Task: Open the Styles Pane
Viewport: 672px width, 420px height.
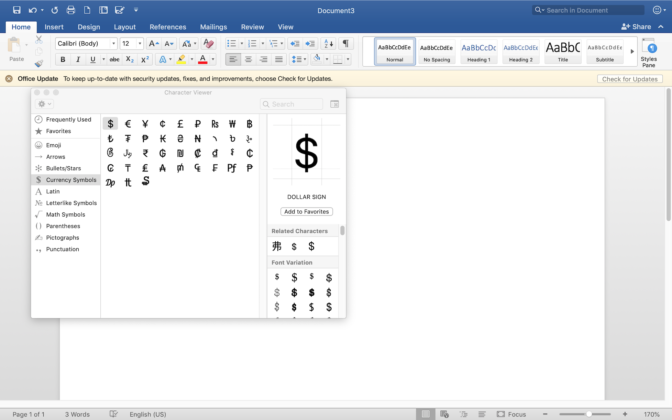Action: [x=648, y=53]
